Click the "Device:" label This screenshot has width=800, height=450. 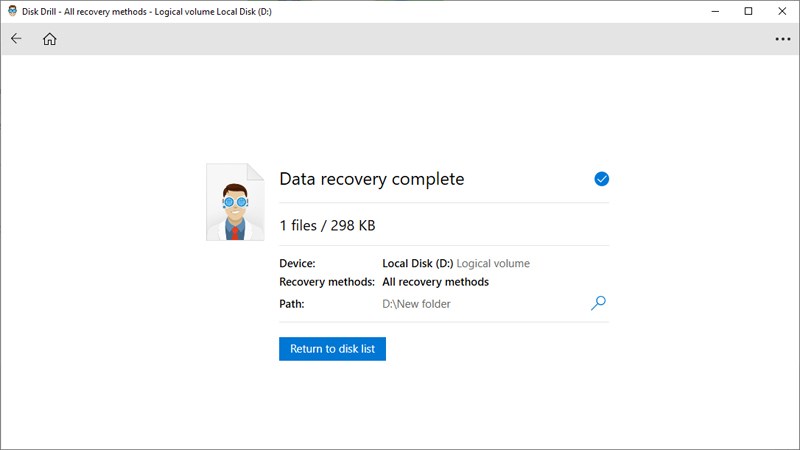coord(297,264)
